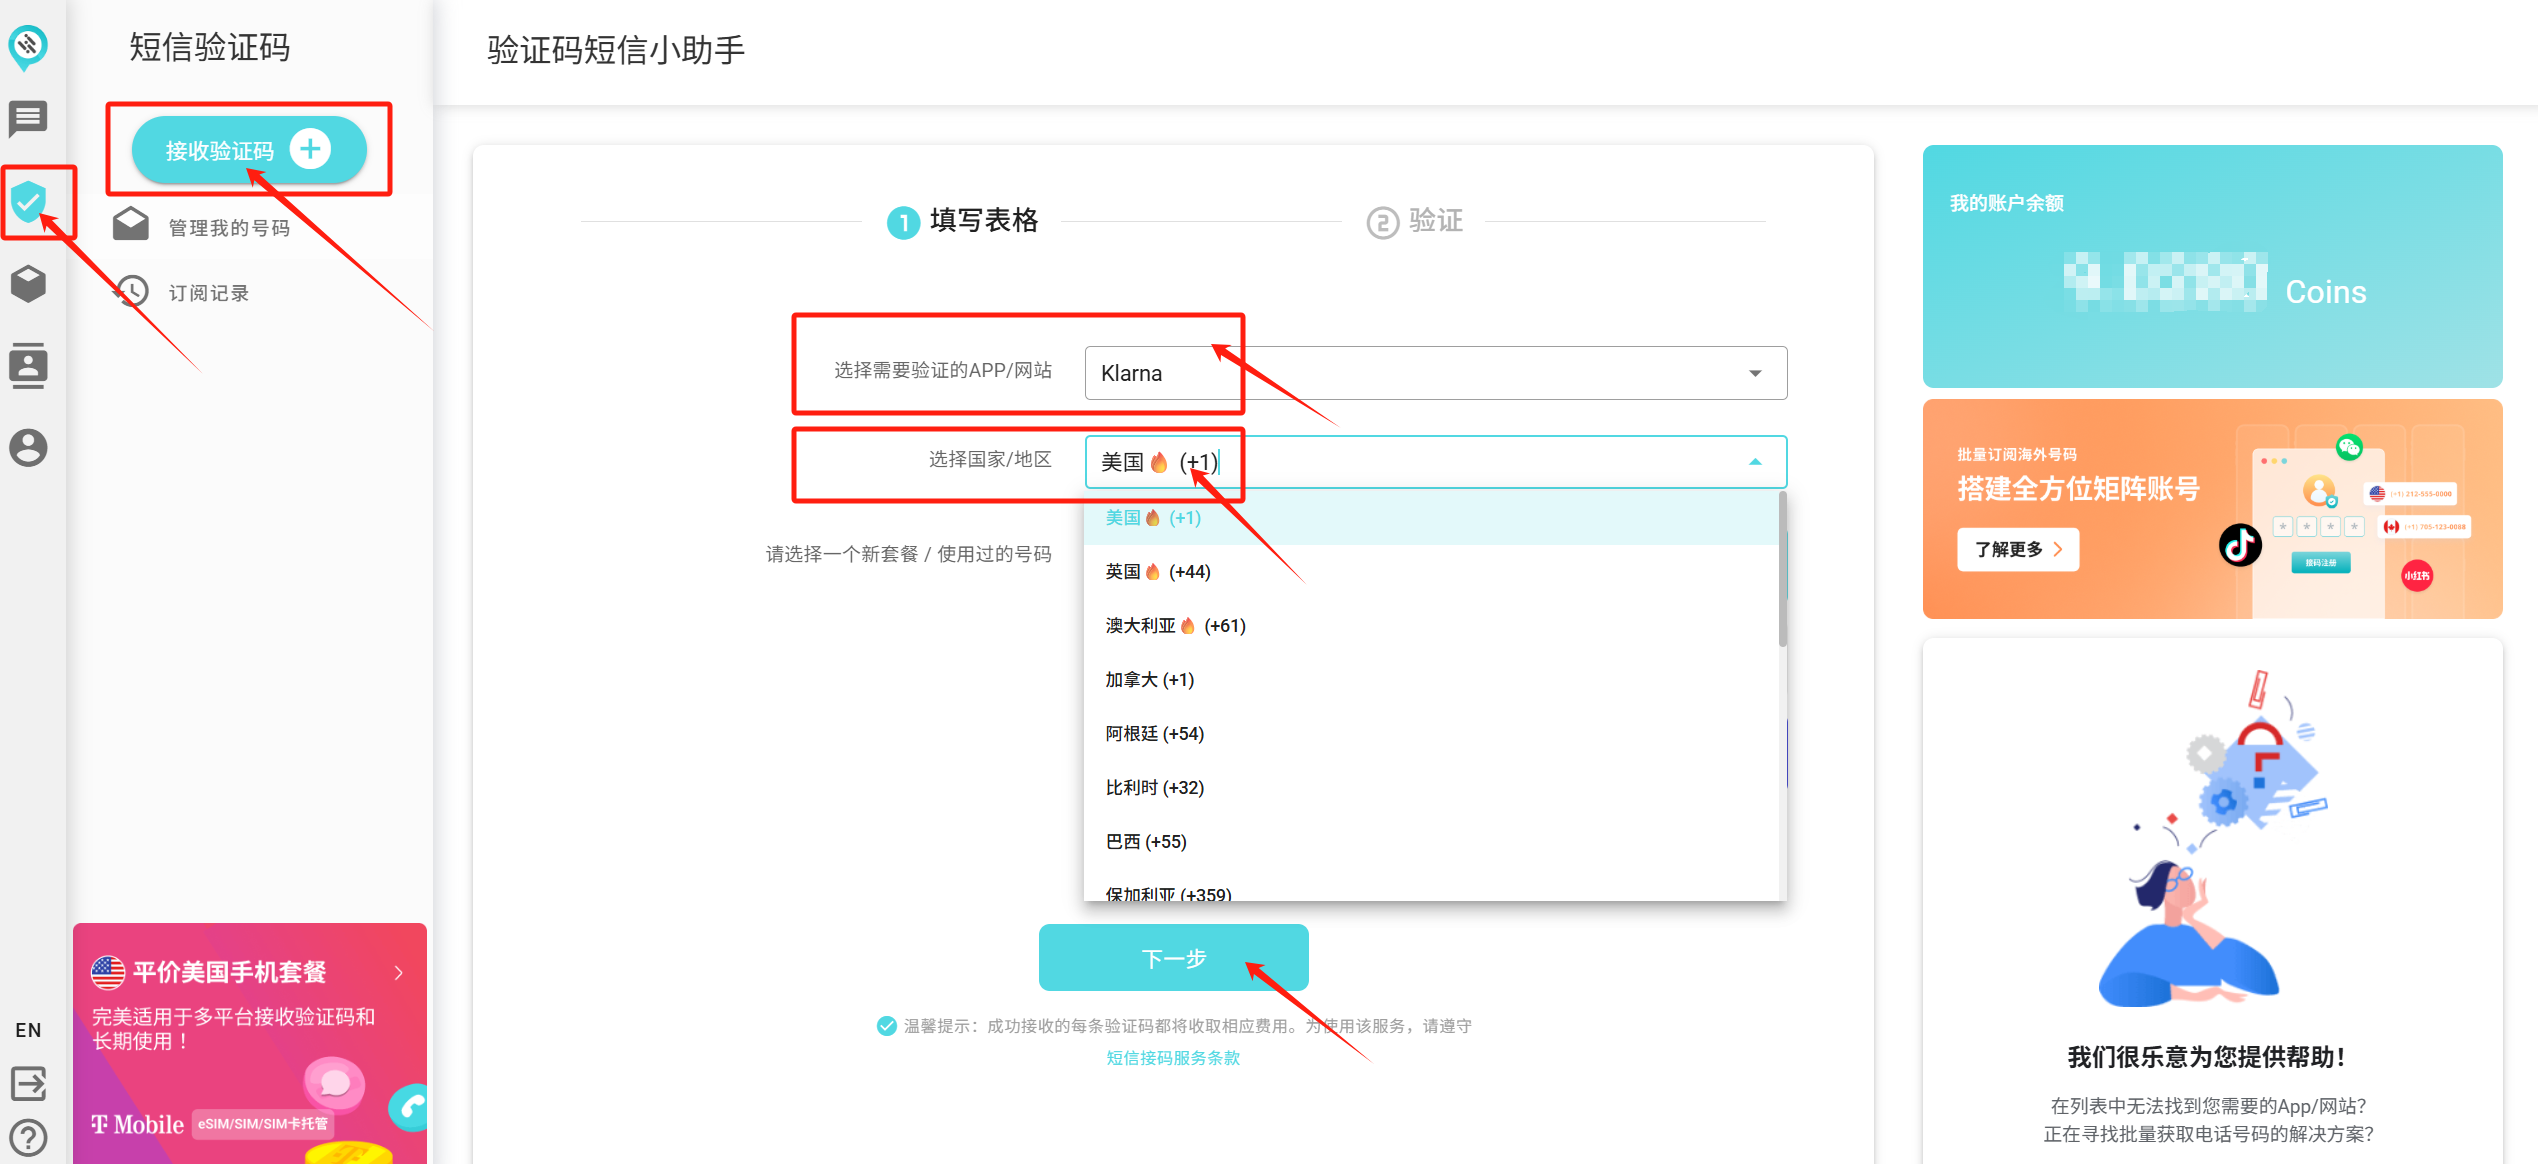This screenshot has width=2538, height=1164.
Task: Choose 阿根廷 (+54) from the list
Action: pos(1432,734)
